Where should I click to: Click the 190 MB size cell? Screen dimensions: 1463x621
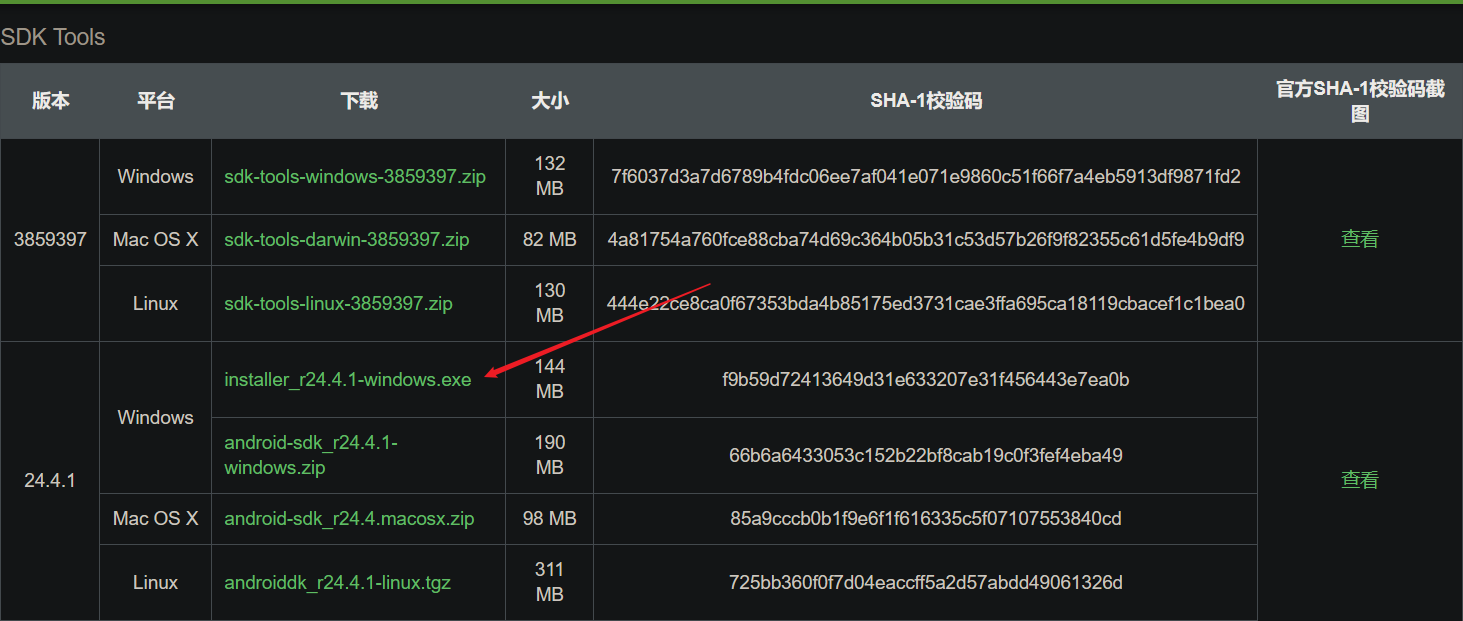(x=550, y=455)
